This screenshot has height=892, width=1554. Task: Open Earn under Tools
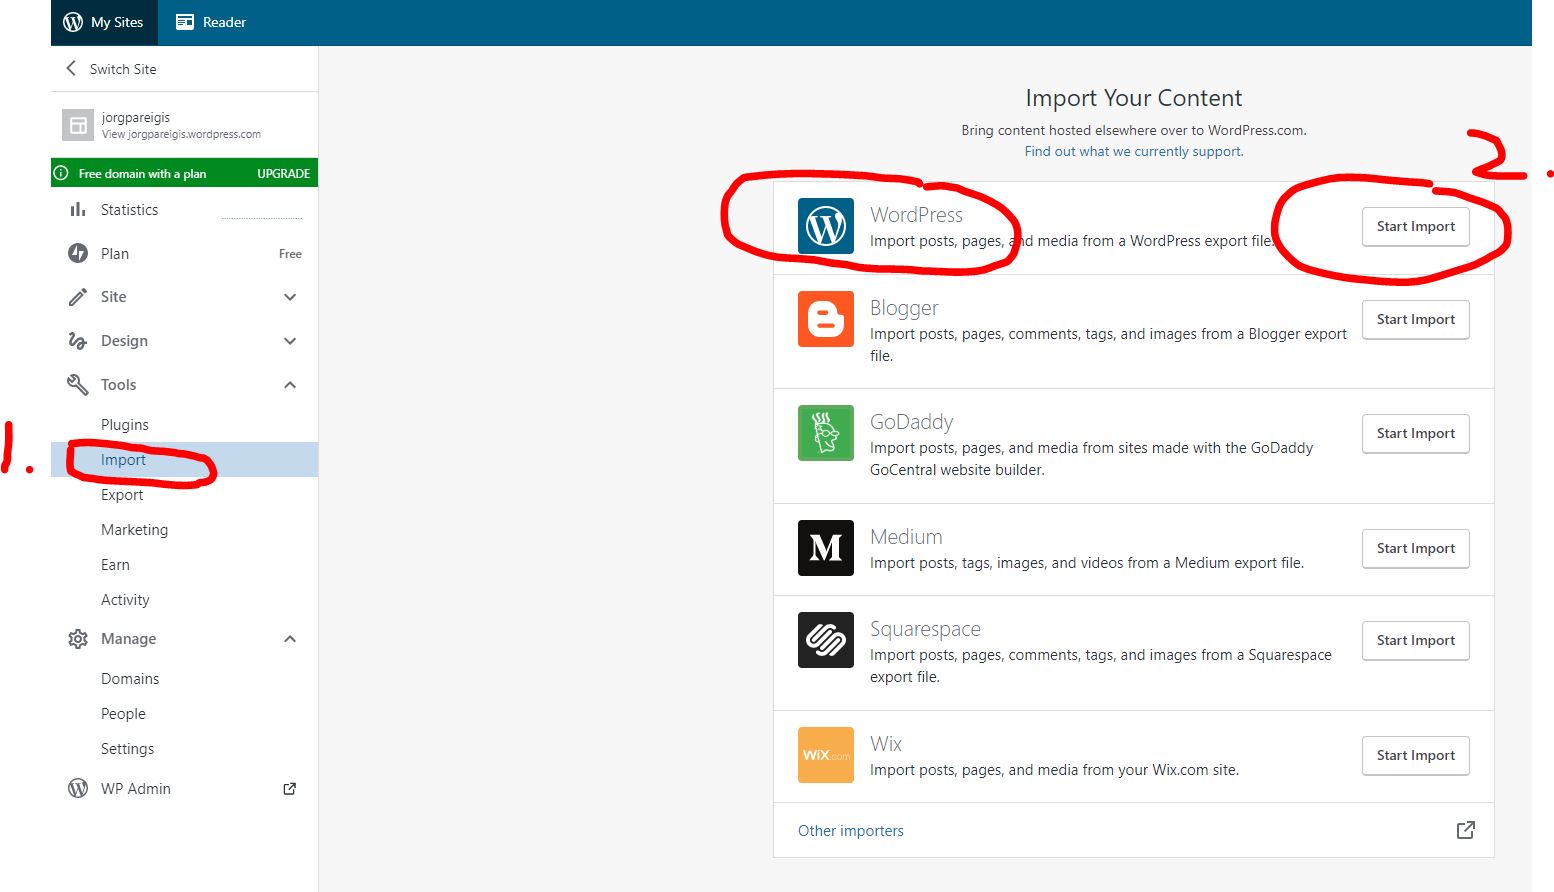[x=115, y=565]
